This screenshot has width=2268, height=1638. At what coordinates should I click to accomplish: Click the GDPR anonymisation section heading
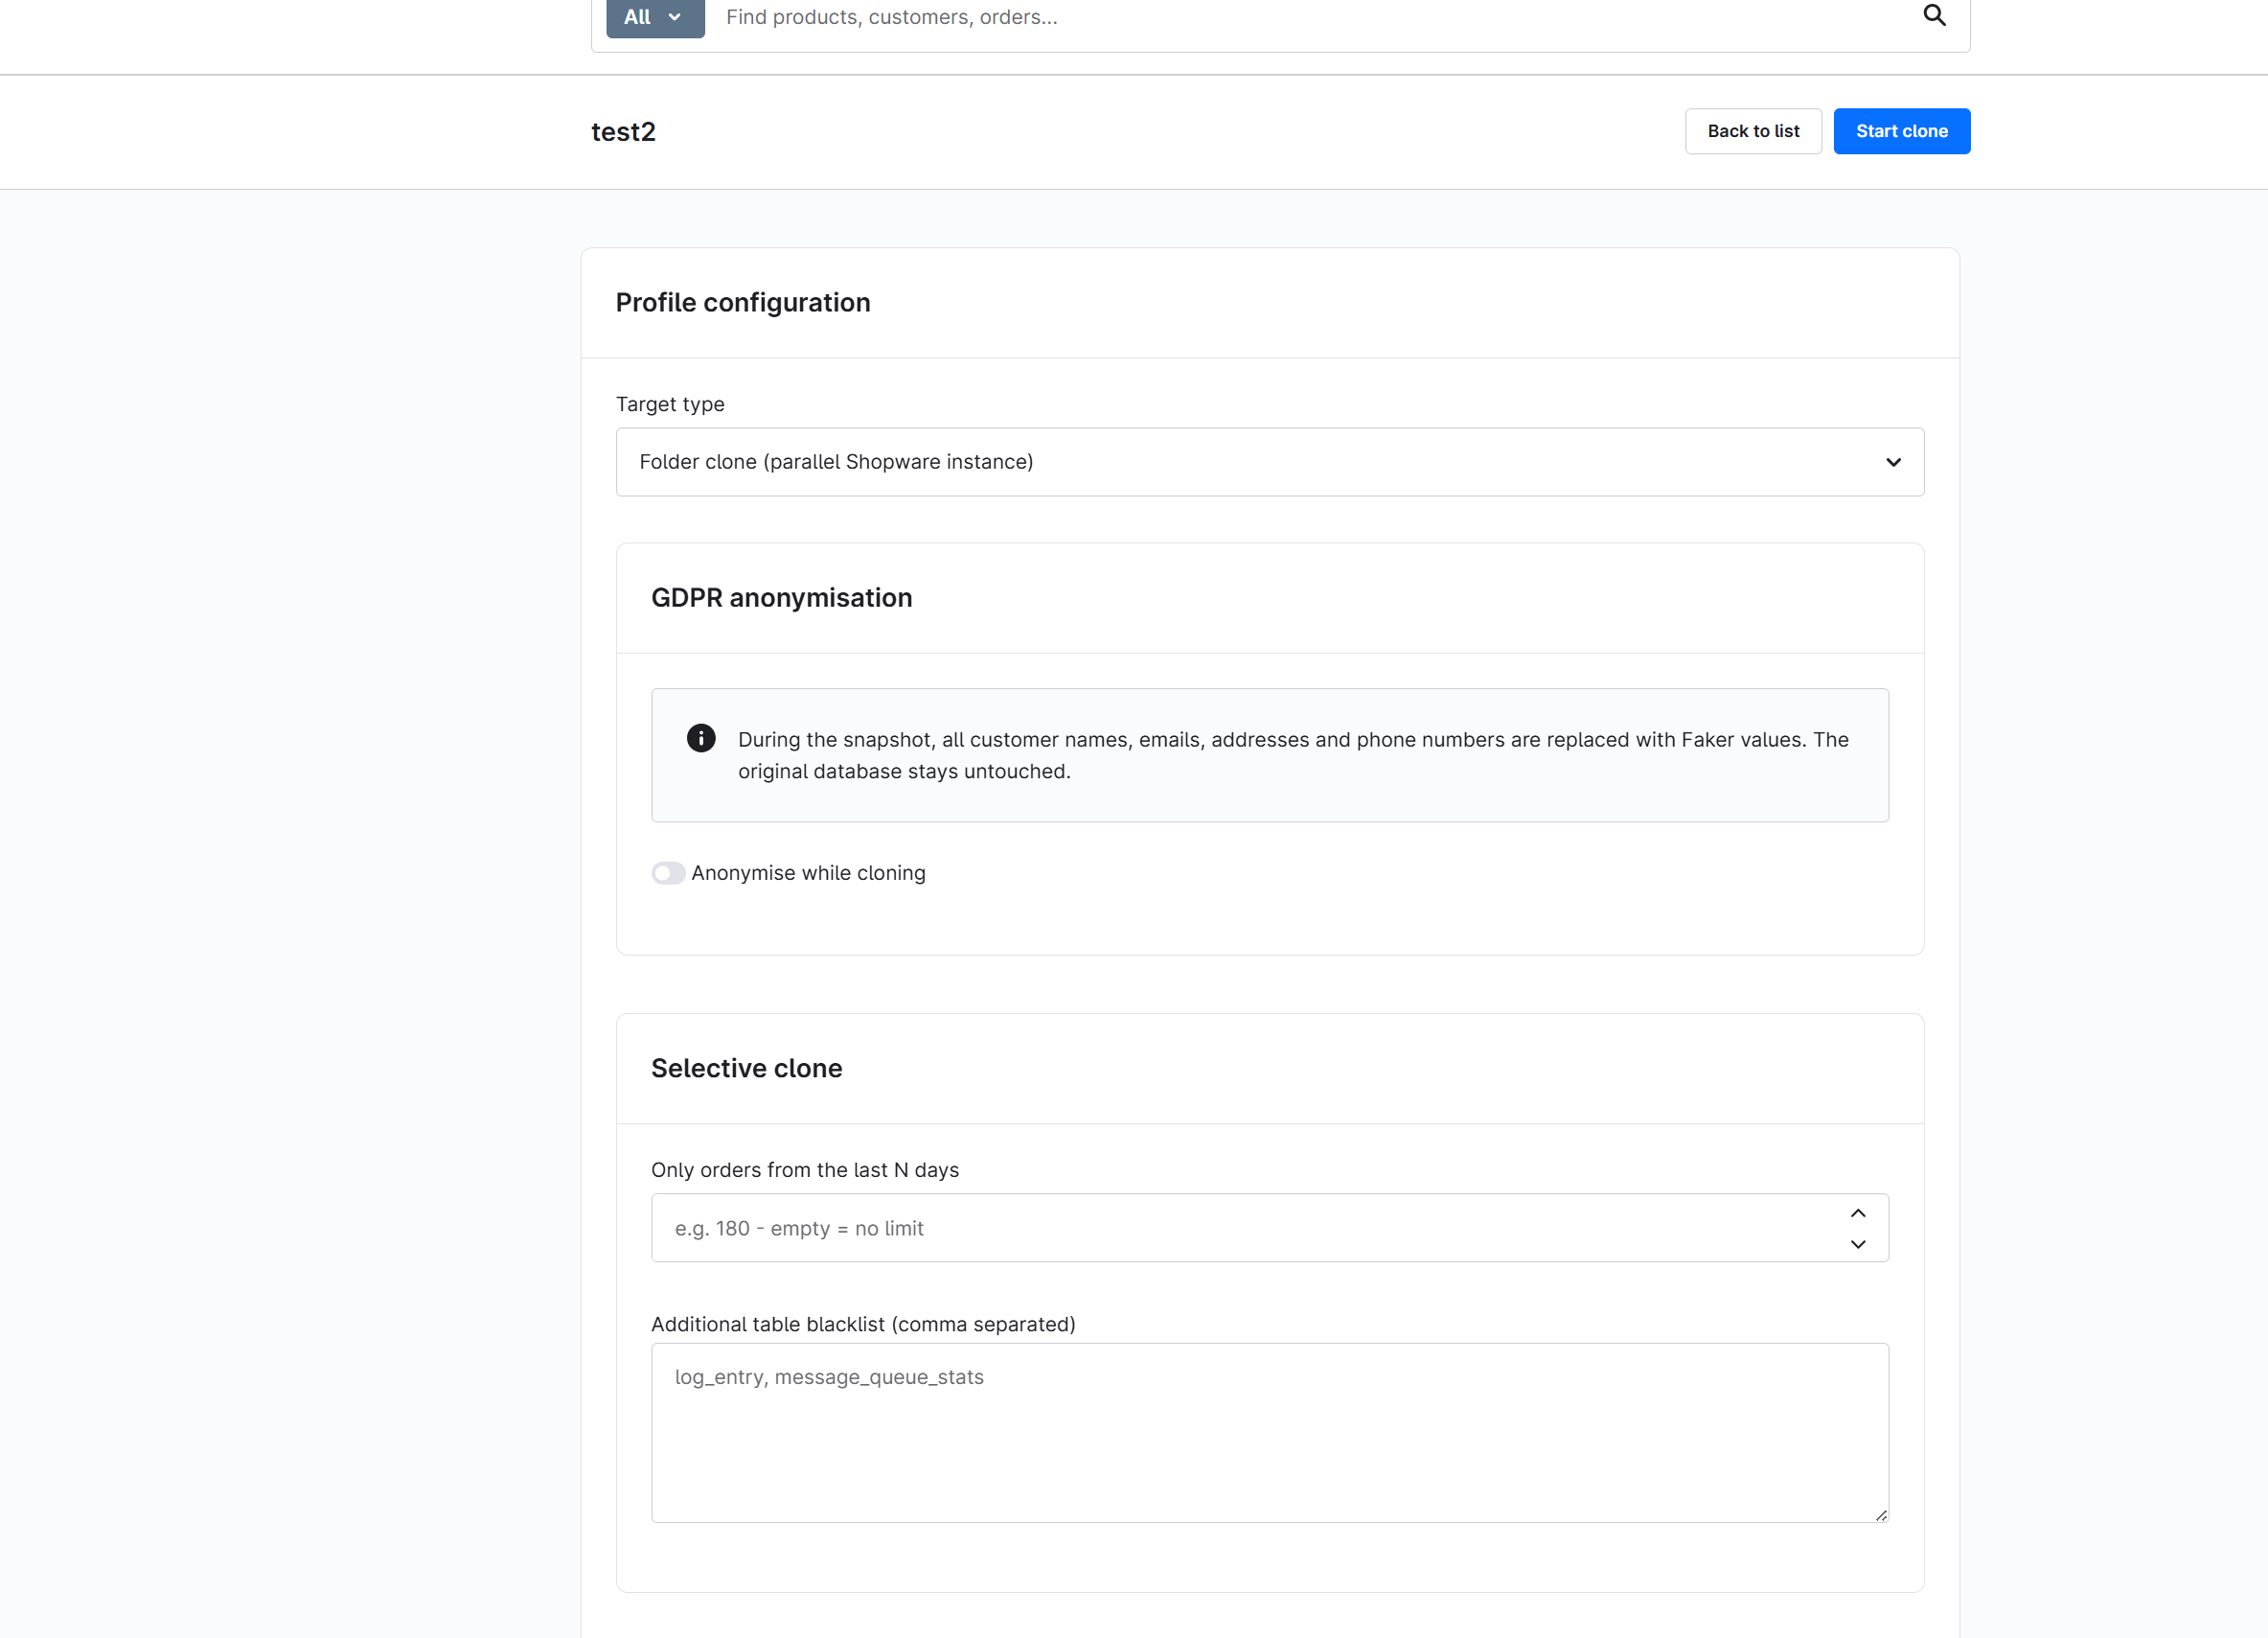(781, 598)
